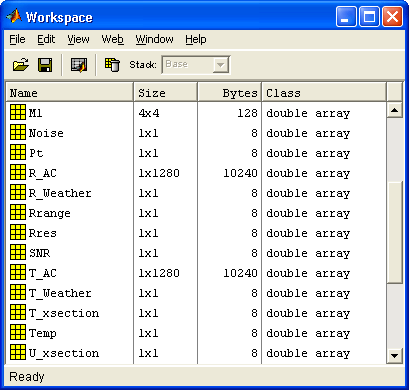Click the 4x4 size cell of M1
409x390 pixels.
pyautogui.click(x=149, y=113)
